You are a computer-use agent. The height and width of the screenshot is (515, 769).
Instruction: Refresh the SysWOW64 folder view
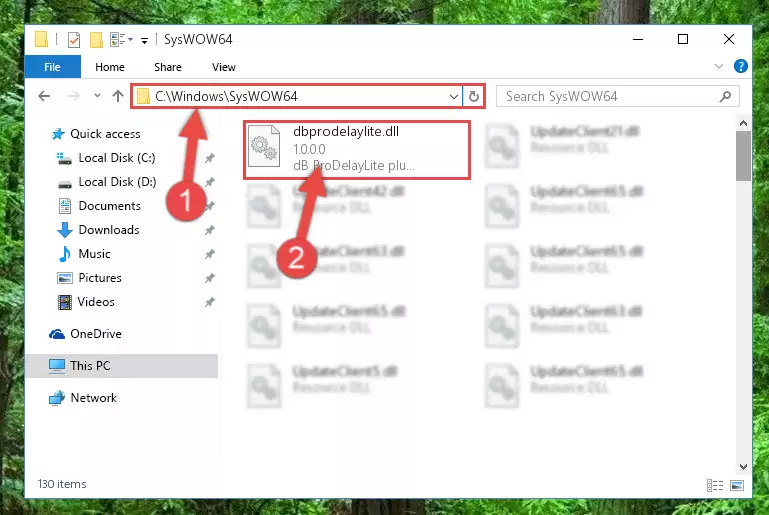473,96
